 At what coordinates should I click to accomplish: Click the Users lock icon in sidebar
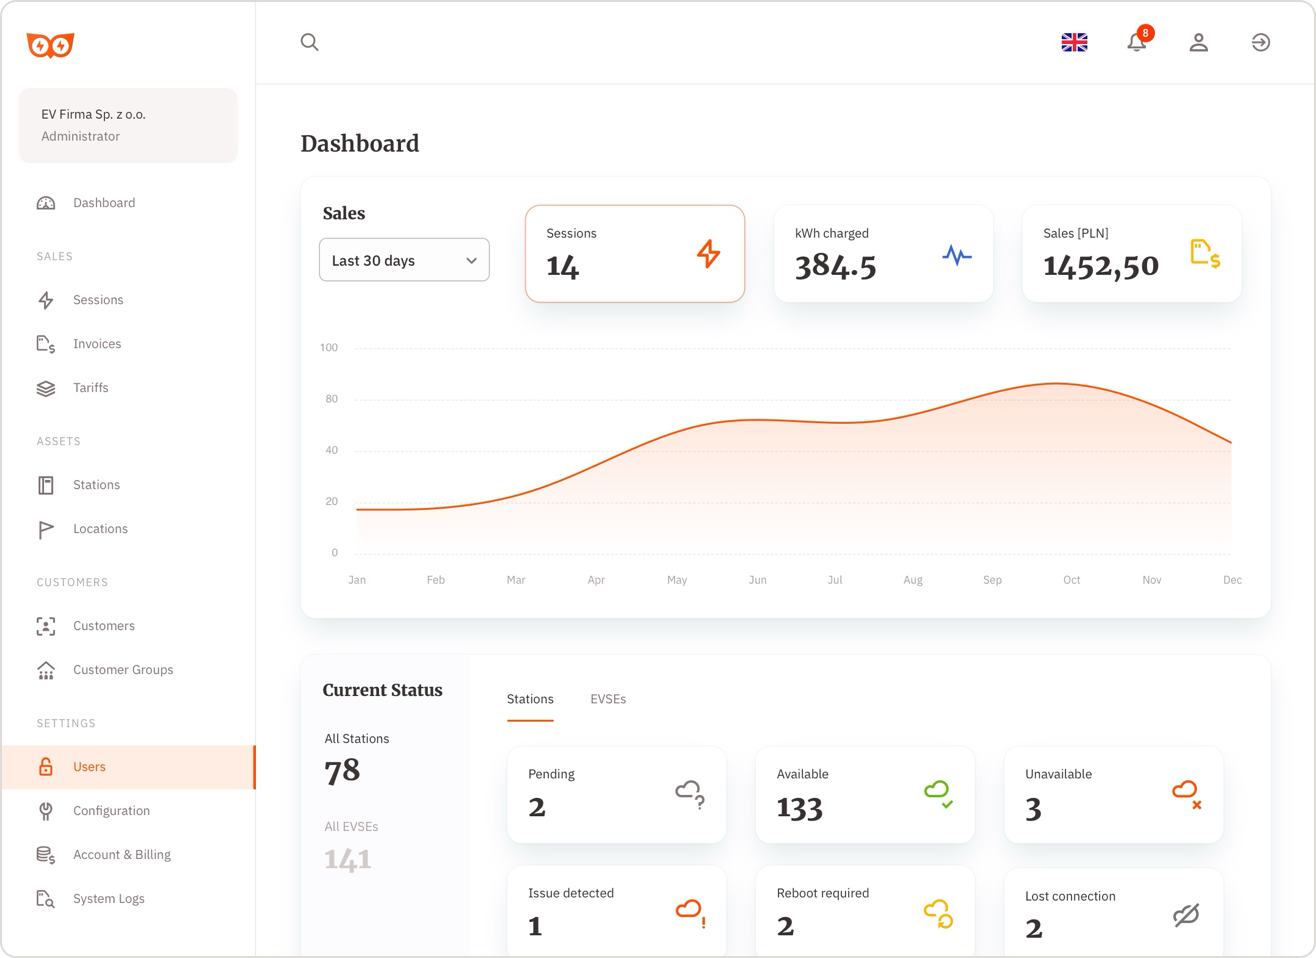[46, 766]
